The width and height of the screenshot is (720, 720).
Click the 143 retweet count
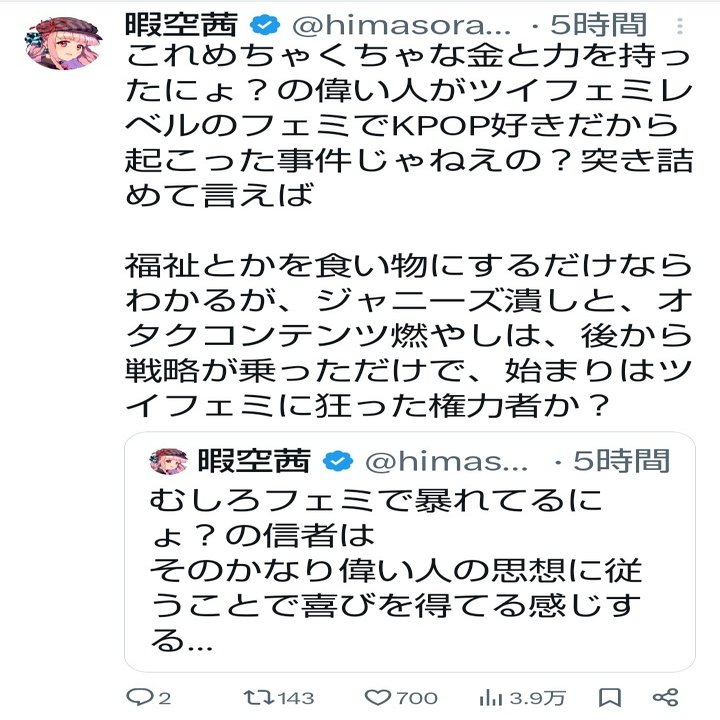click(297, 698)
